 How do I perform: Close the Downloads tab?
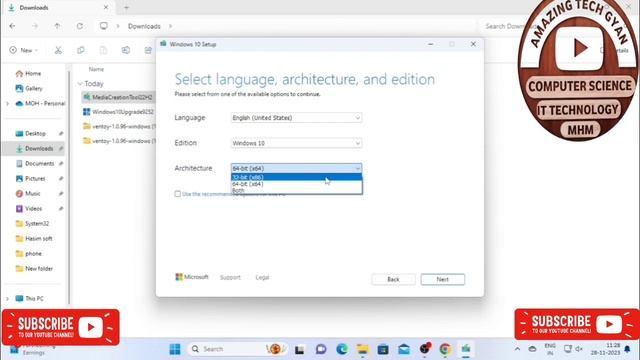tap(106, 7)
